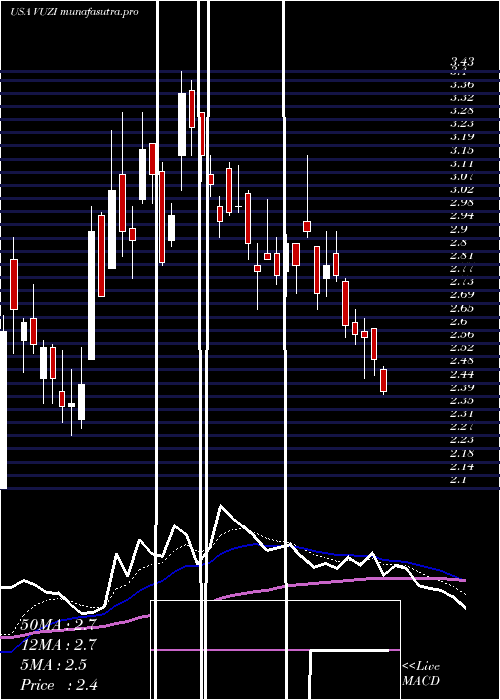The width and height of the screenshot is (500, 700).
Task: Click the 3.36 price axis label
Action: point(462,84)
